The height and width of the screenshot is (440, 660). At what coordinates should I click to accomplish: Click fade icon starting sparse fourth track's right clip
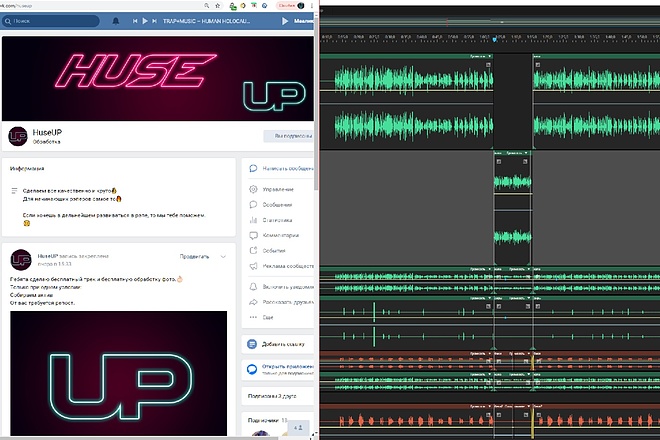pos(538,307)
